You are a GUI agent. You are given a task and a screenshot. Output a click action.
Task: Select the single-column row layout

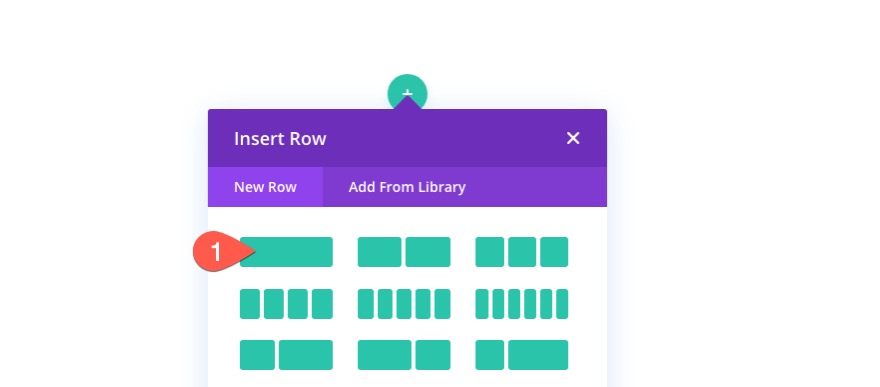coord(286,252)
